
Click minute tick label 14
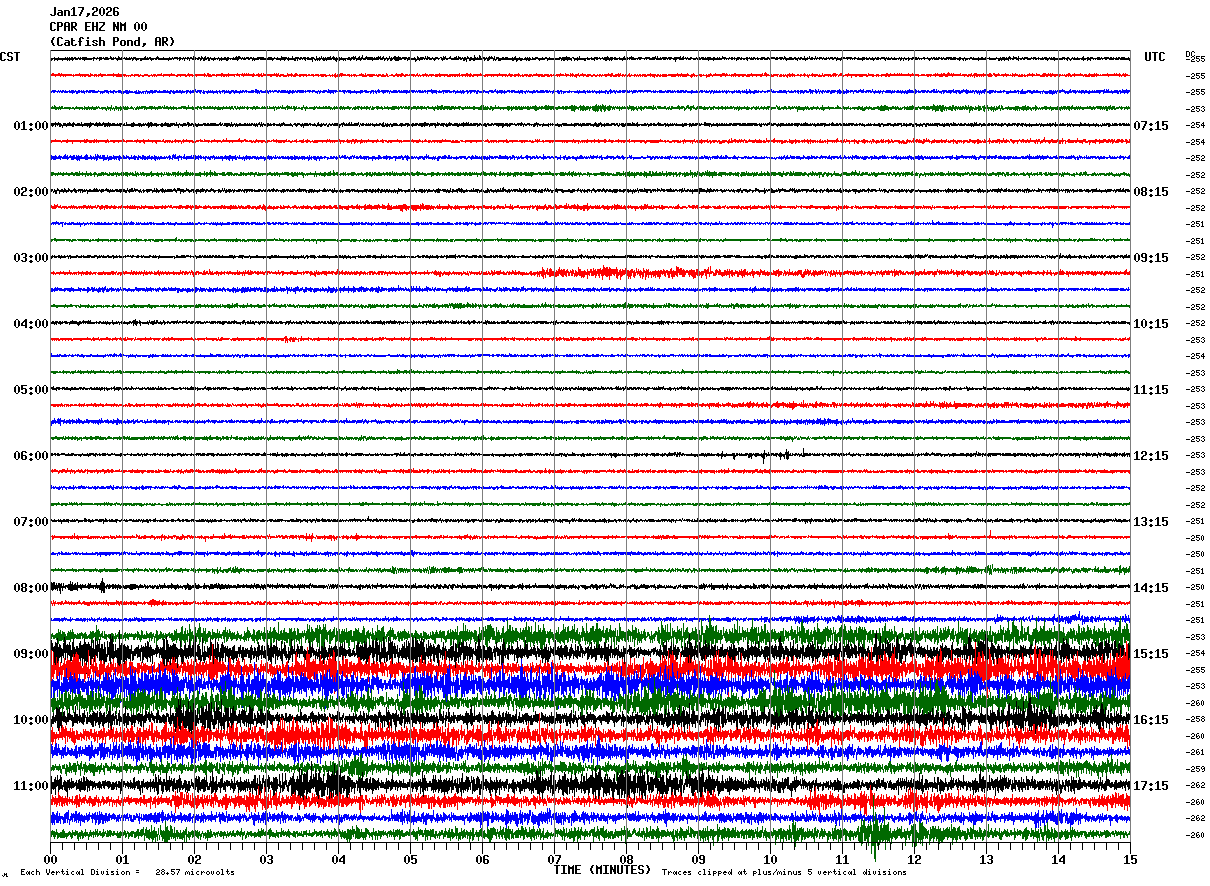click(x=1059, y=859)
